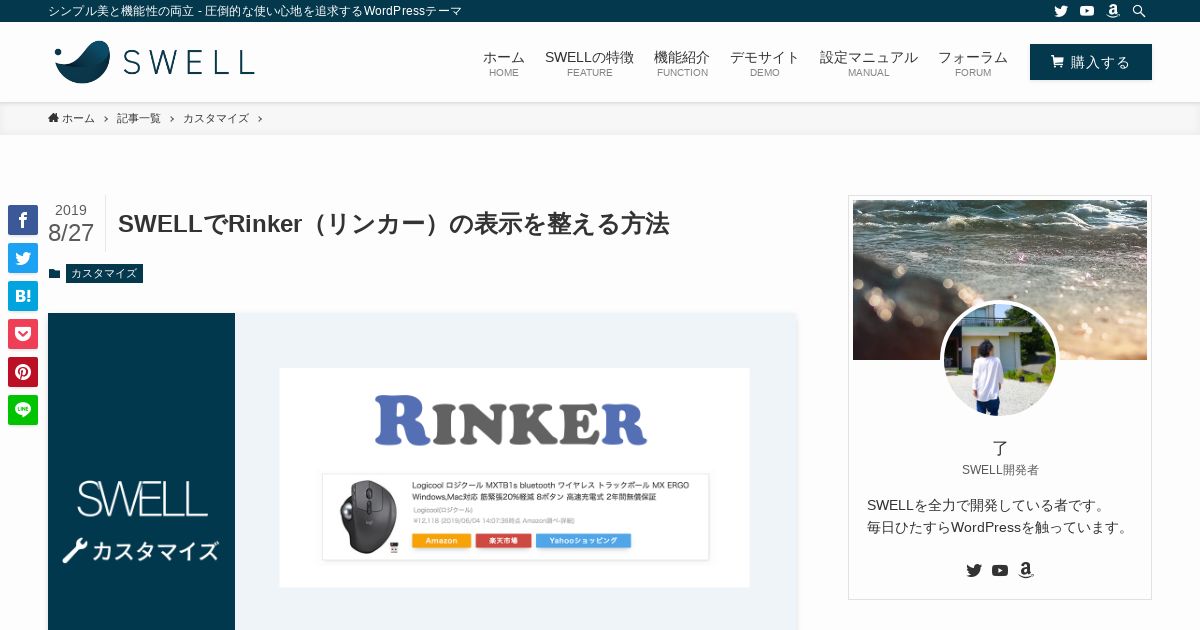Click the Rinker article featured image
This screenshot has width=1200, height=630.
tap(422, 472)
